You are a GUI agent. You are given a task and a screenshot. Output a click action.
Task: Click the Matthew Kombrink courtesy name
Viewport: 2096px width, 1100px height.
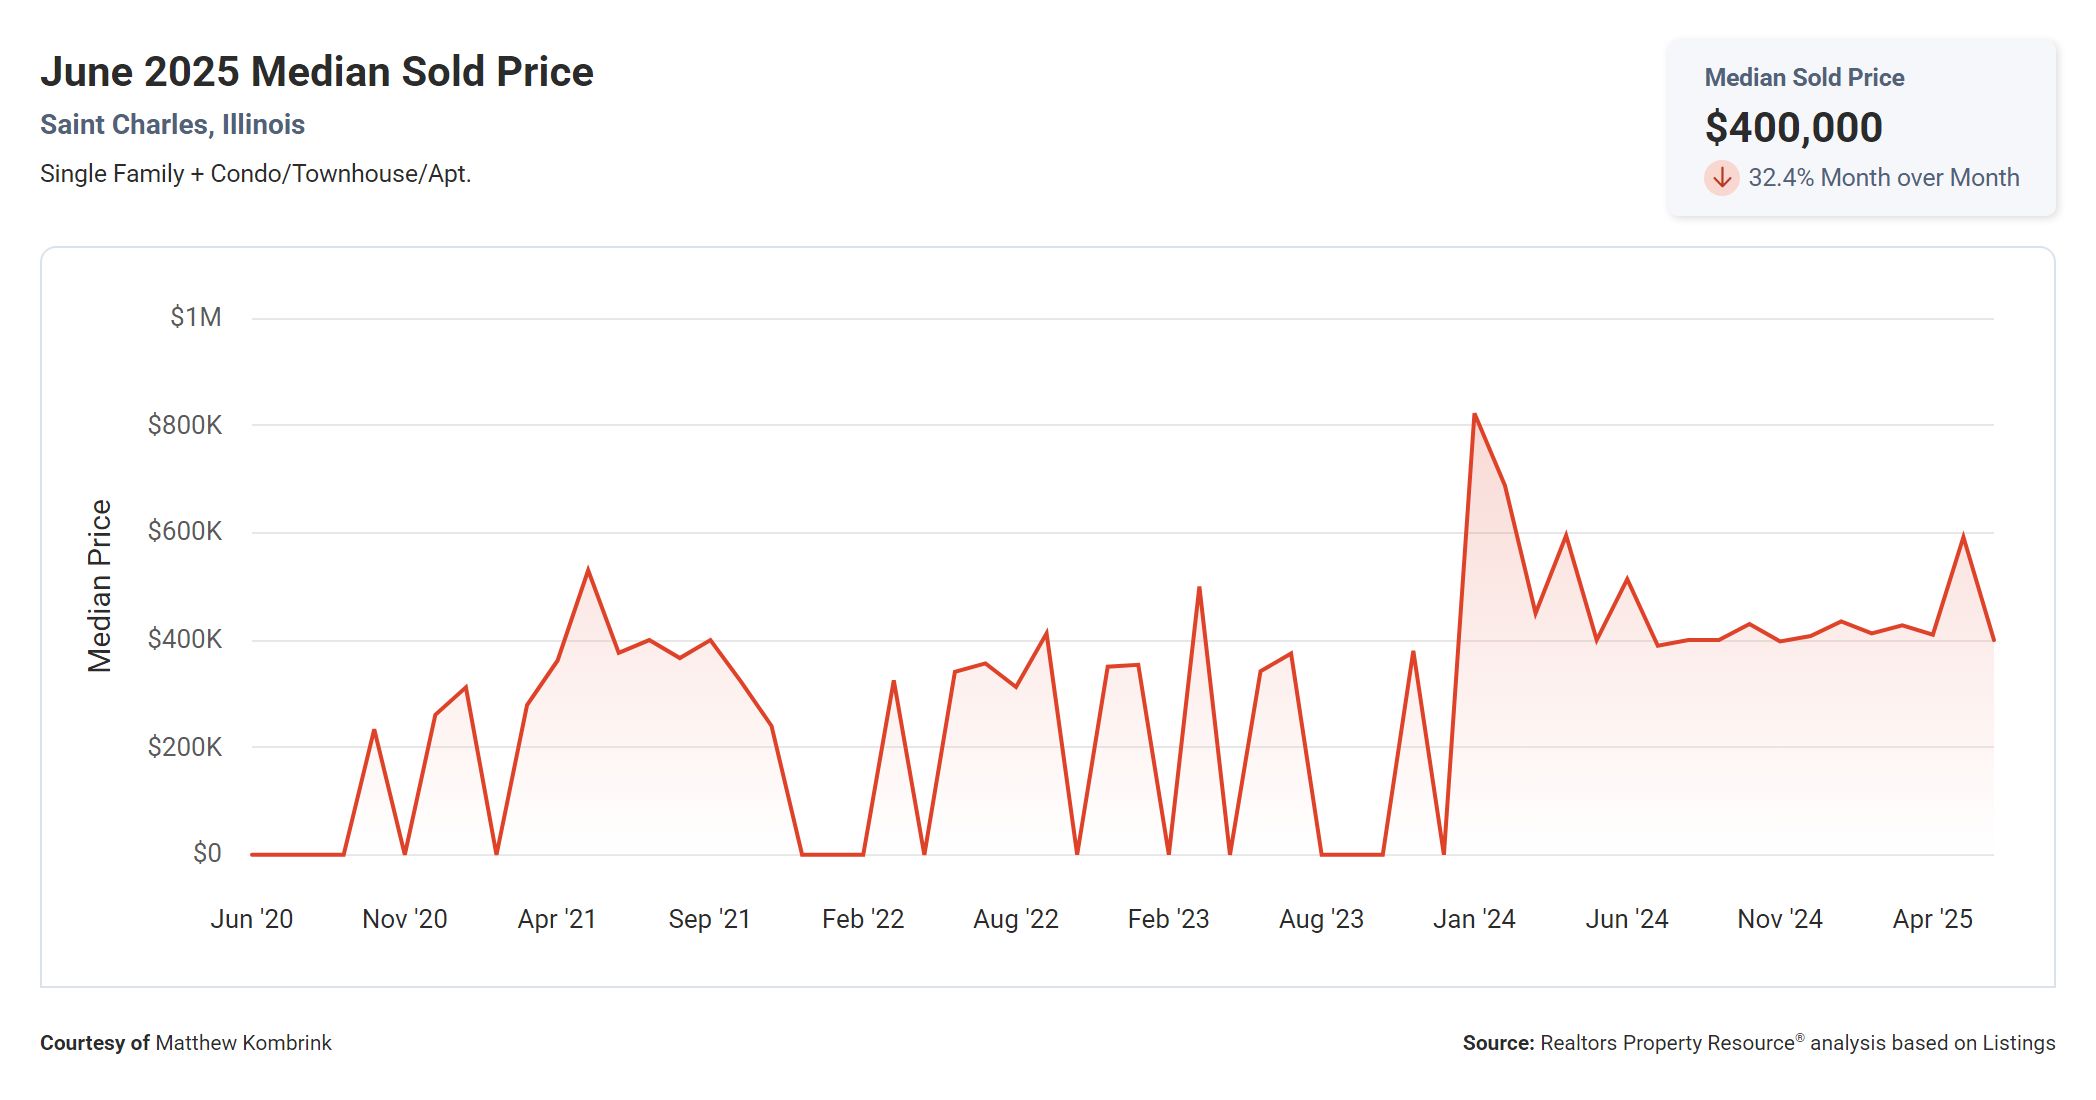243,1043
